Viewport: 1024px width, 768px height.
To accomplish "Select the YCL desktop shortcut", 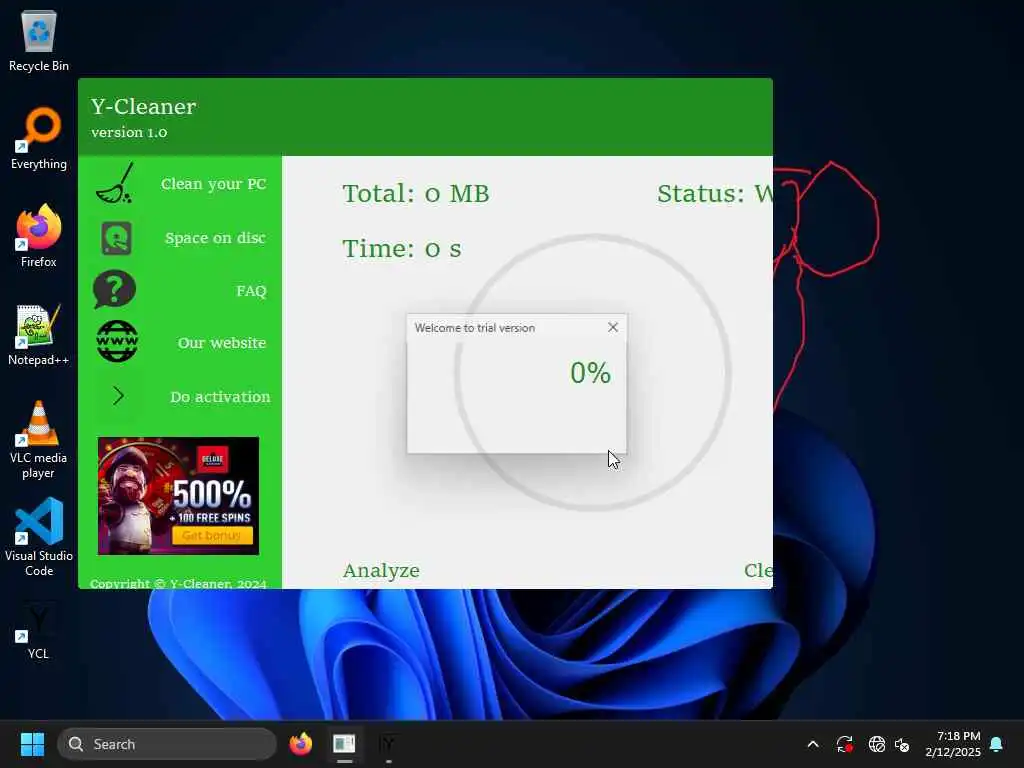I will 39,631.
